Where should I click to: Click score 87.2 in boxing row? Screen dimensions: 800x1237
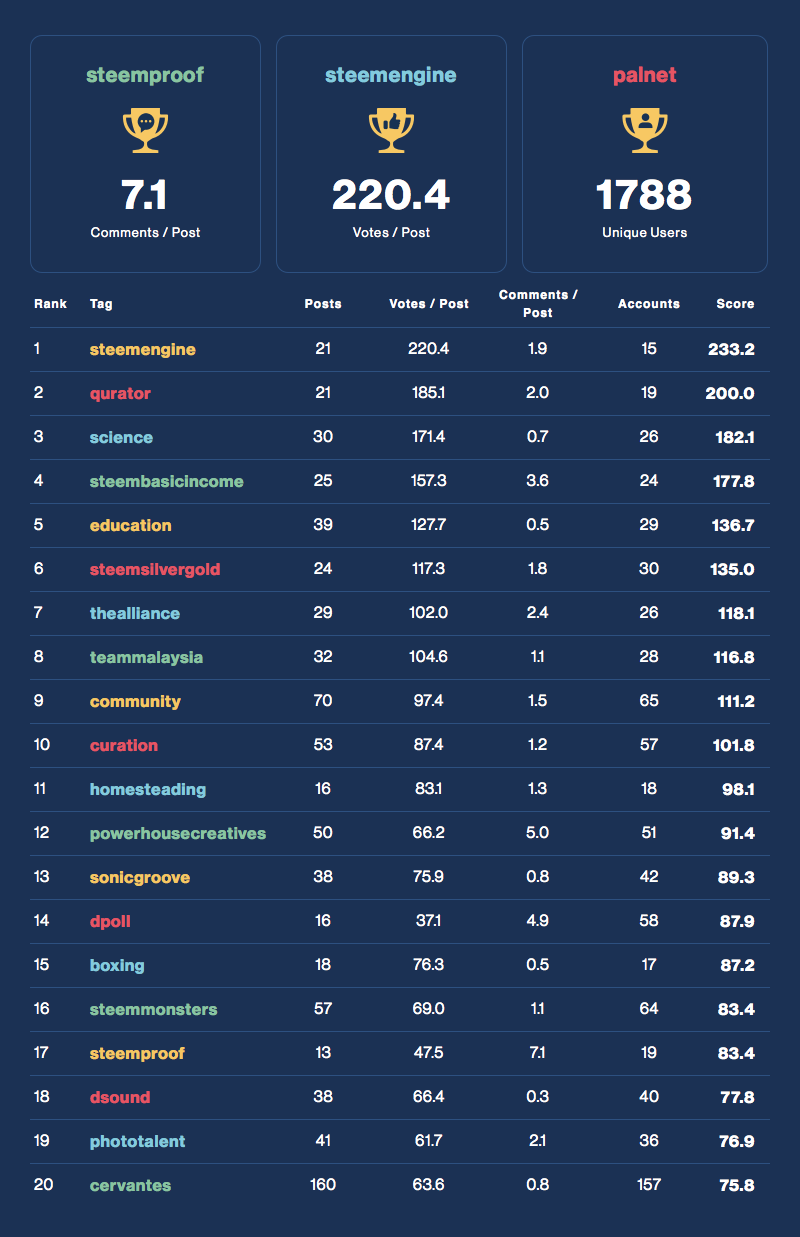[736, 965]
